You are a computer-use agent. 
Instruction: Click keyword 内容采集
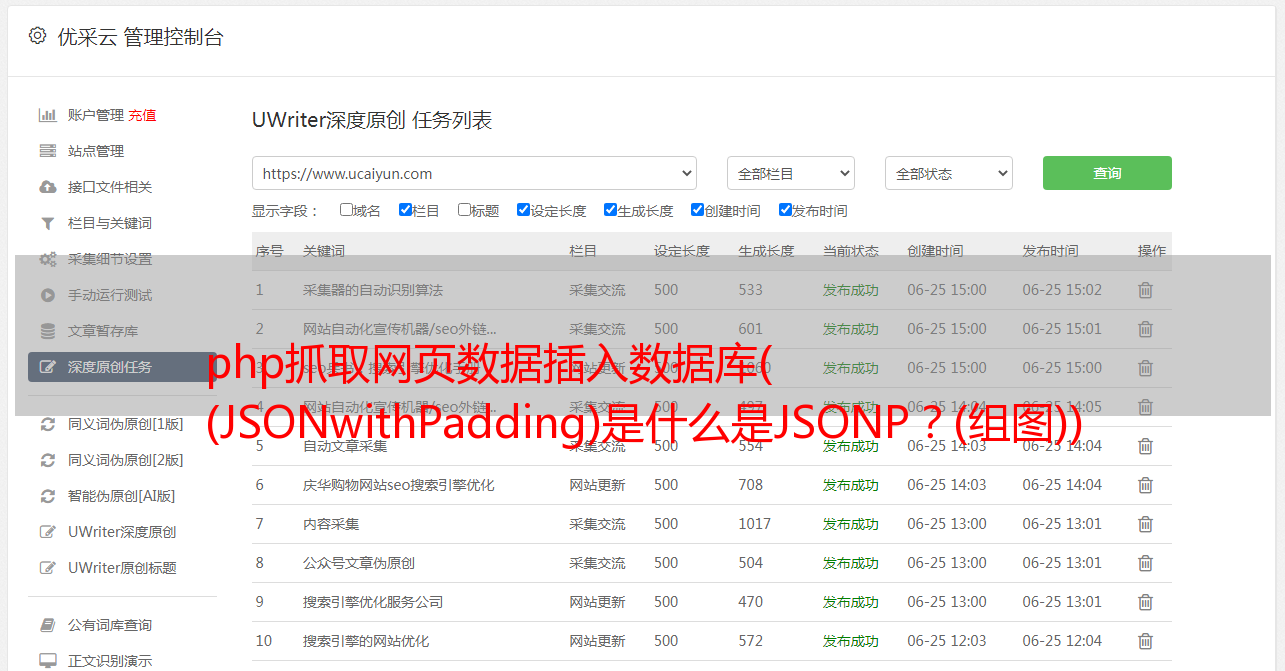[331, 524]
